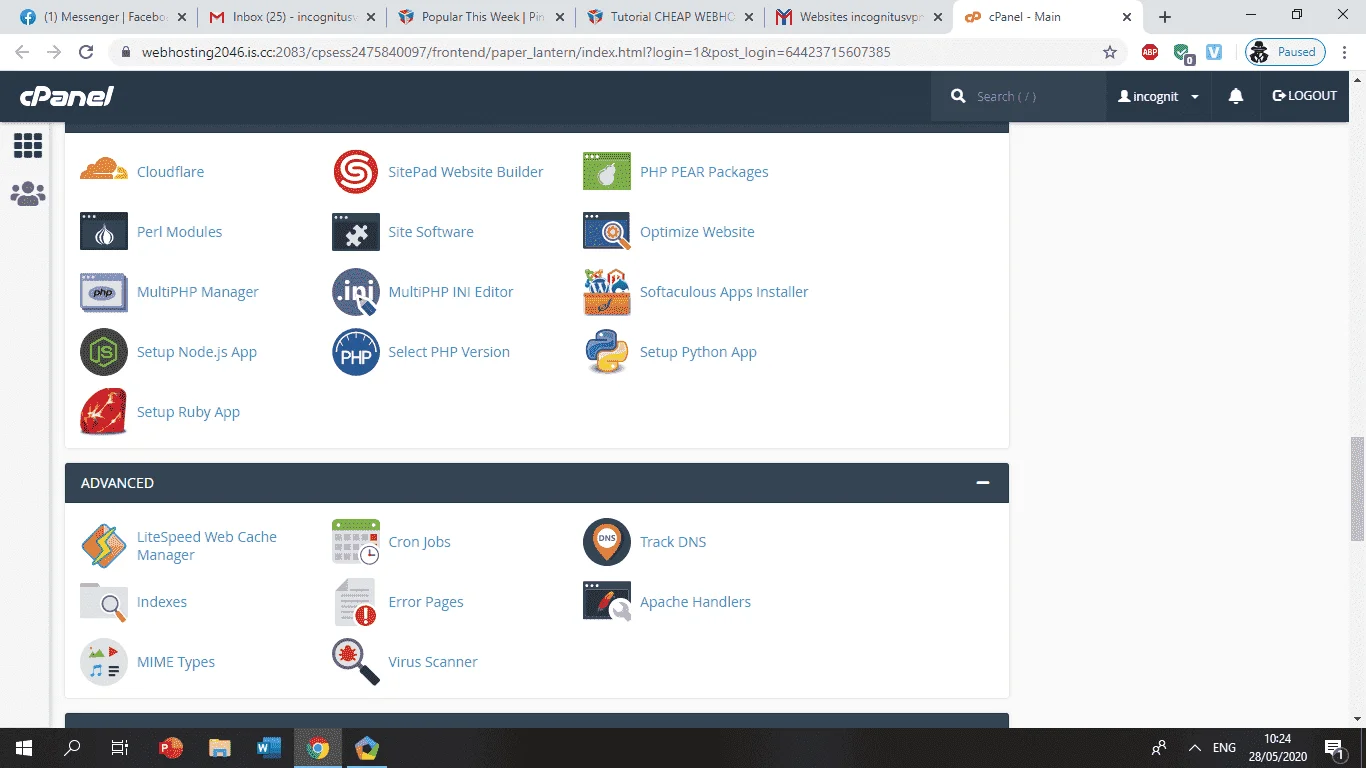The width and height of the screenshot is (1366, 768).
Task: Open the Virus Scanner icon
Action: point(356,662)
